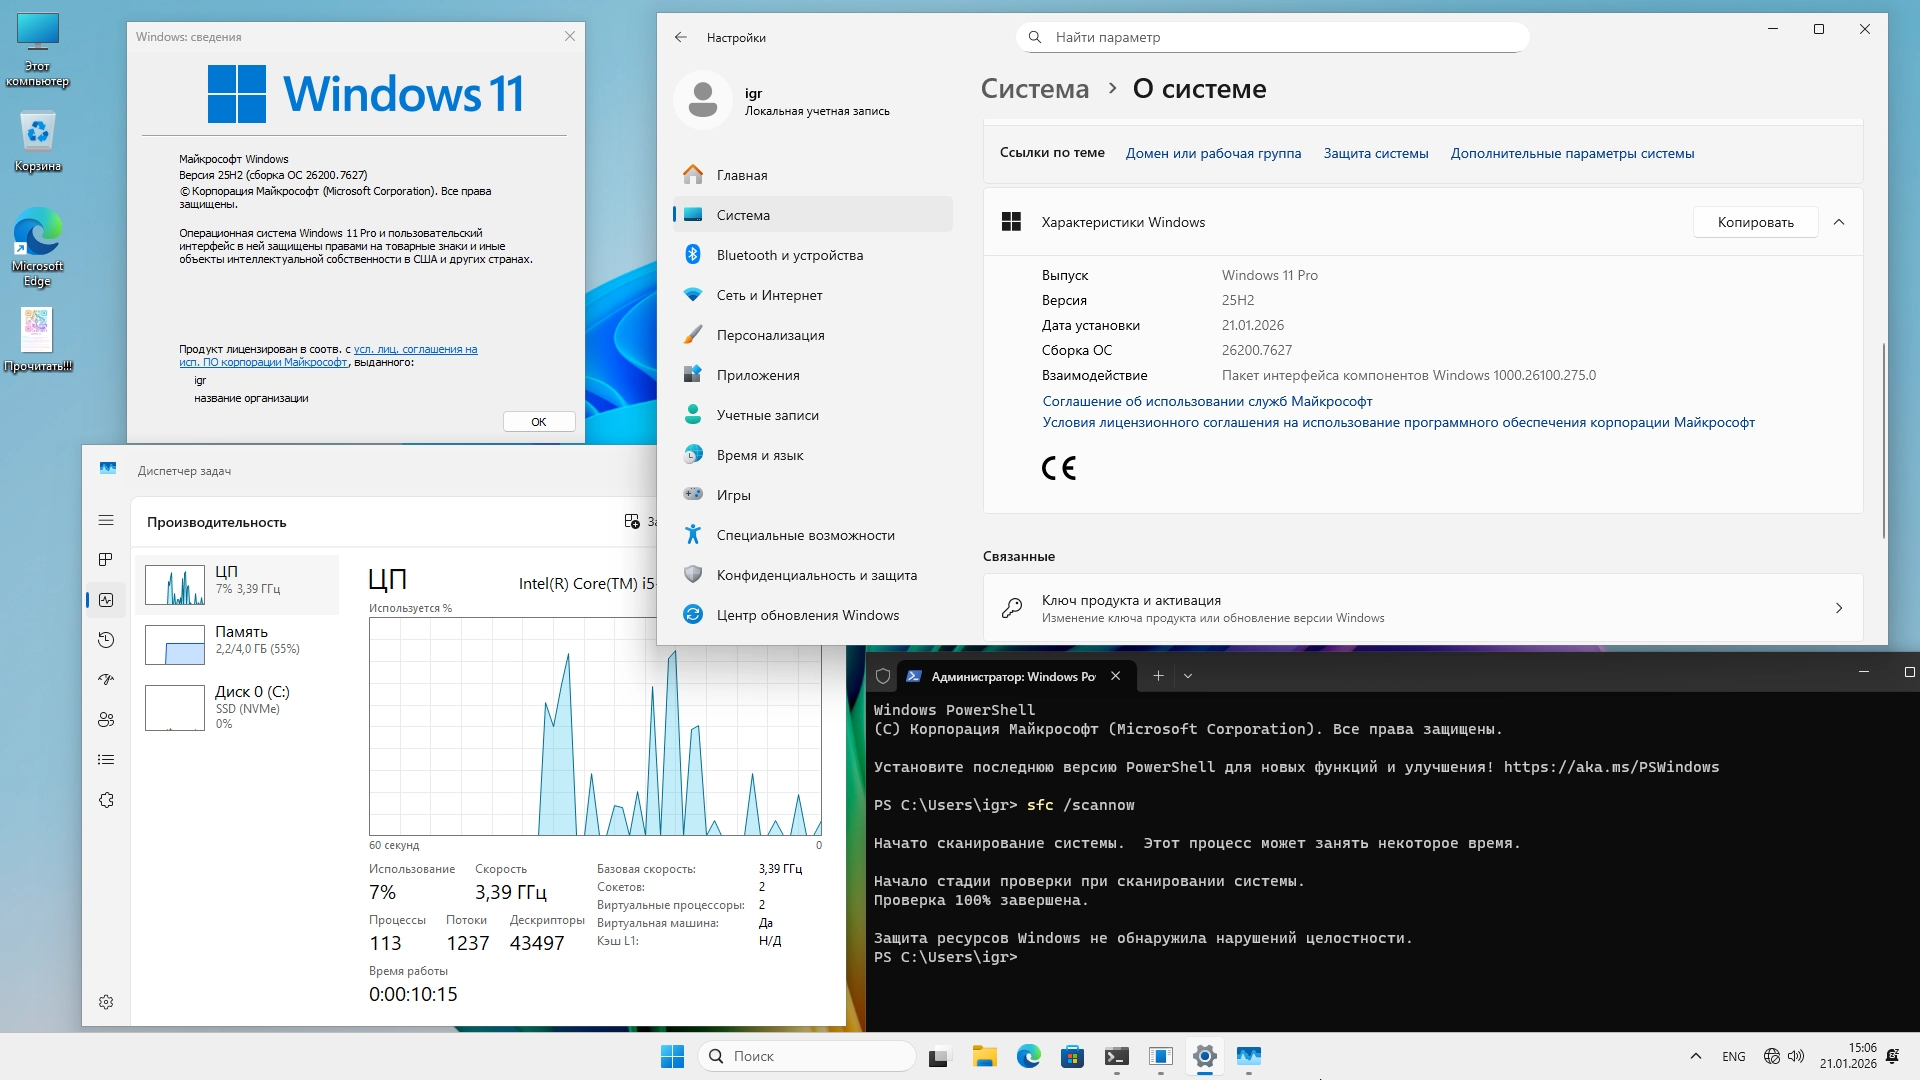1920x1080 pixels.
Task: Click the Найти параметр search field
Action: point(1272,37)
